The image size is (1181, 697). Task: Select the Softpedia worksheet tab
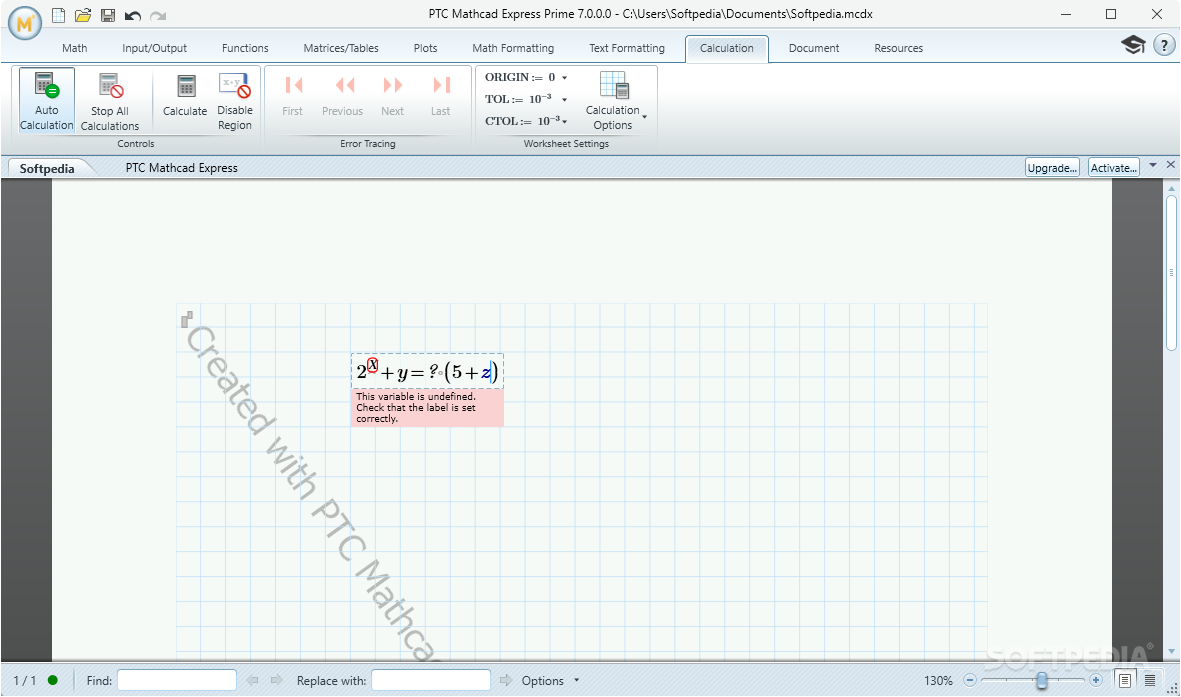[47, 168]
